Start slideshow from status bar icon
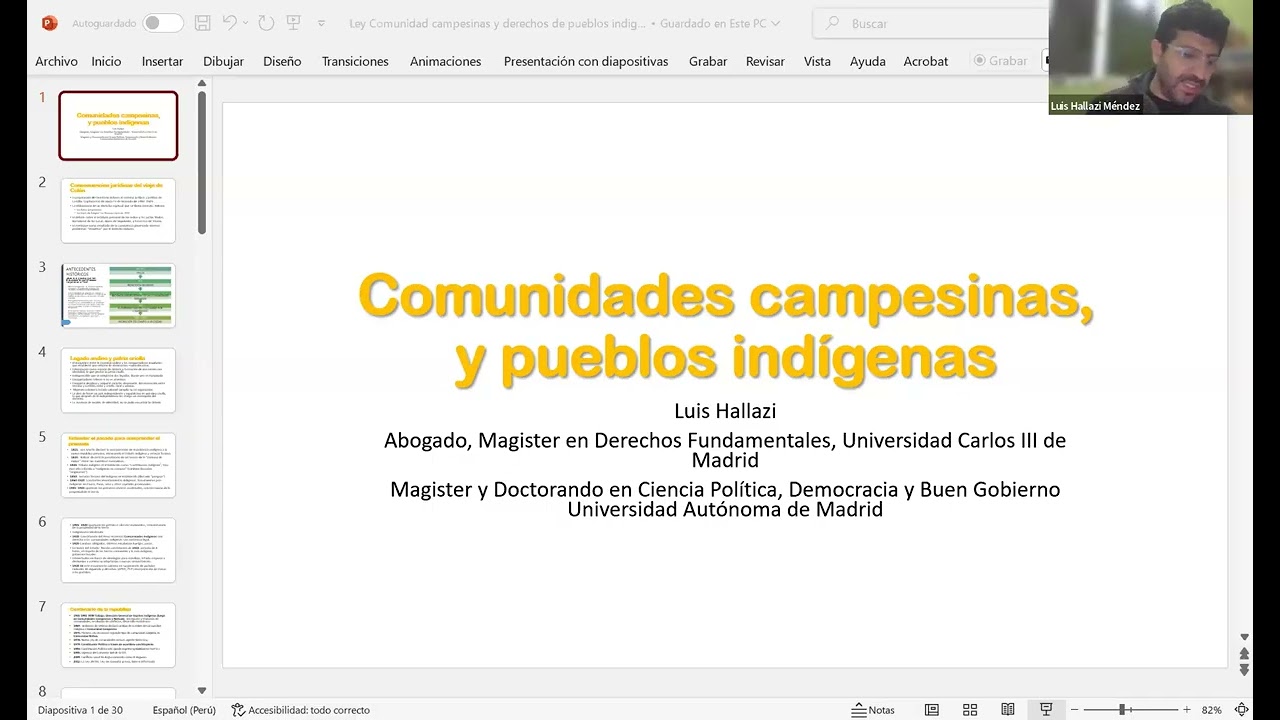 pyautogui.click(x=1046, y=710)
